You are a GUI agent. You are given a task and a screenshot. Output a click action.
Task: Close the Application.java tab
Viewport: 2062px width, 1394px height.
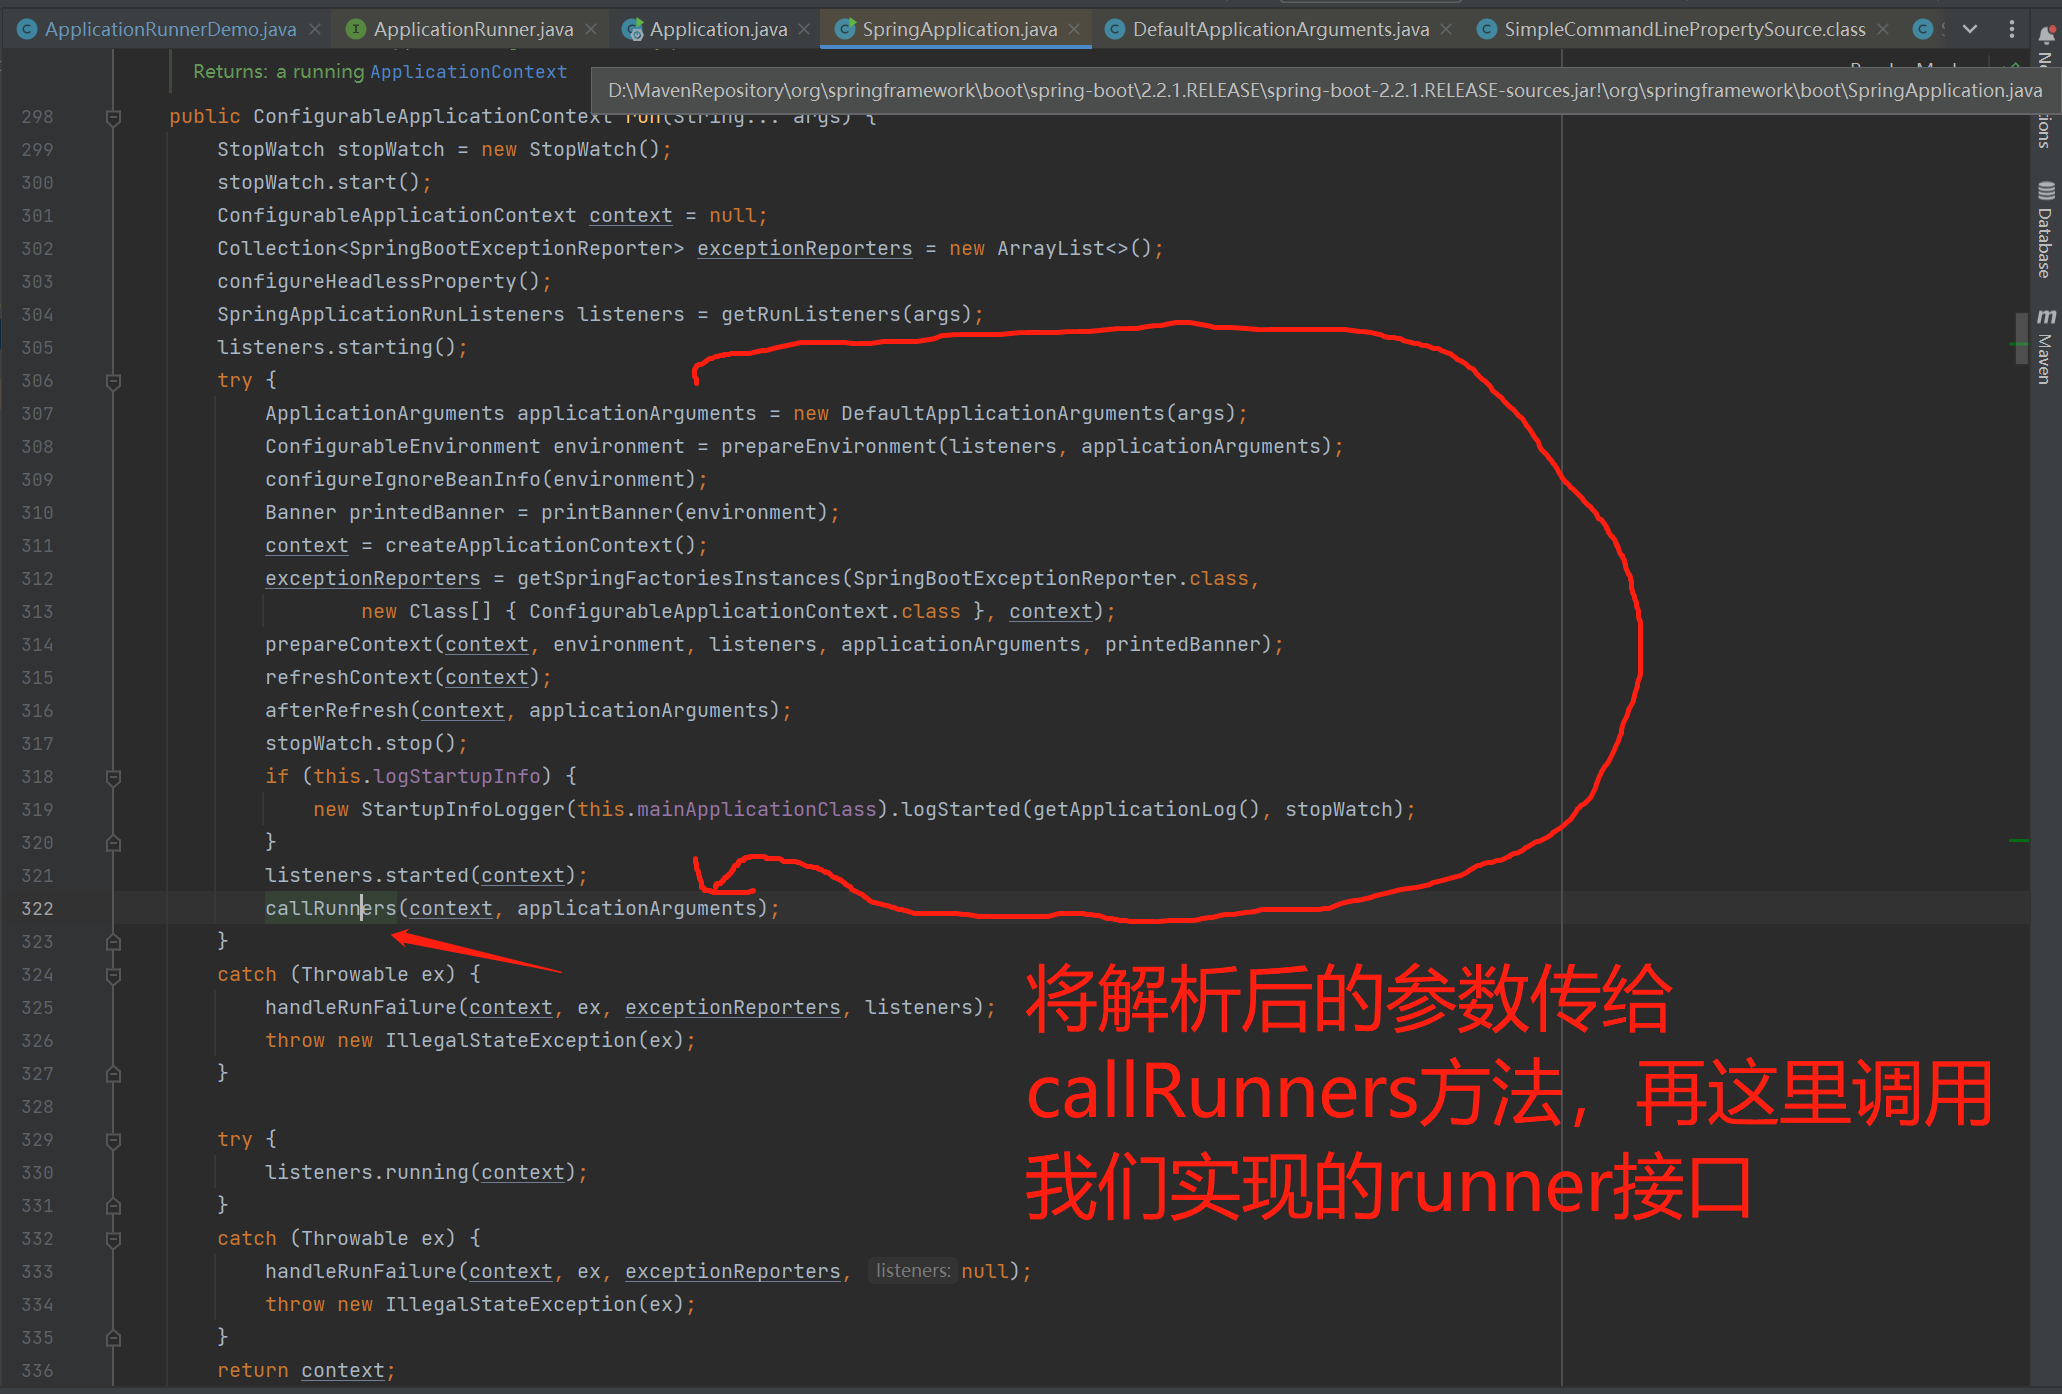(x=804, y=30)
